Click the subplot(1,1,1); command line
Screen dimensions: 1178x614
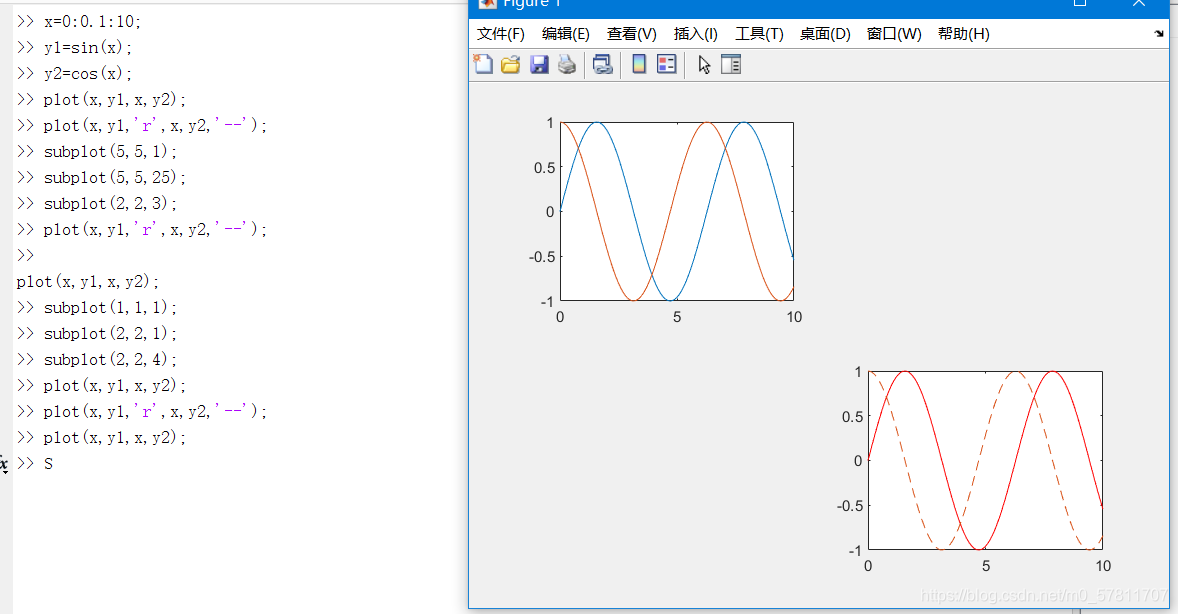coord(97,307)
